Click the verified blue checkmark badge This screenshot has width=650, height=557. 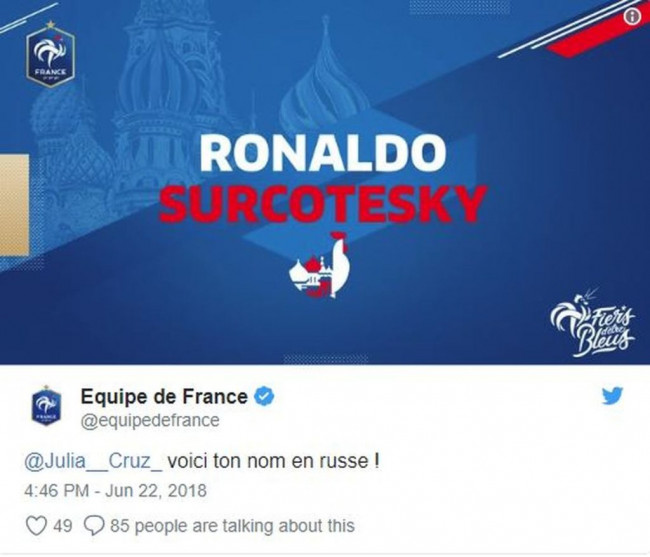(x=264, y=397)
